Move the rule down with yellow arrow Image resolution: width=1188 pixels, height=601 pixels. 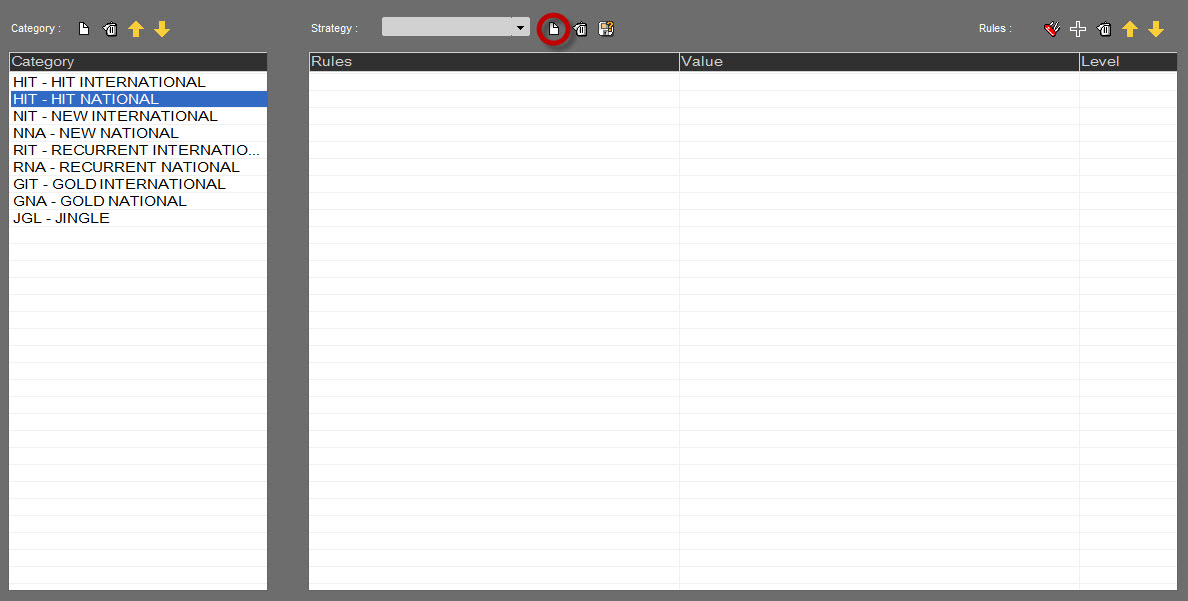(1156, 29)
